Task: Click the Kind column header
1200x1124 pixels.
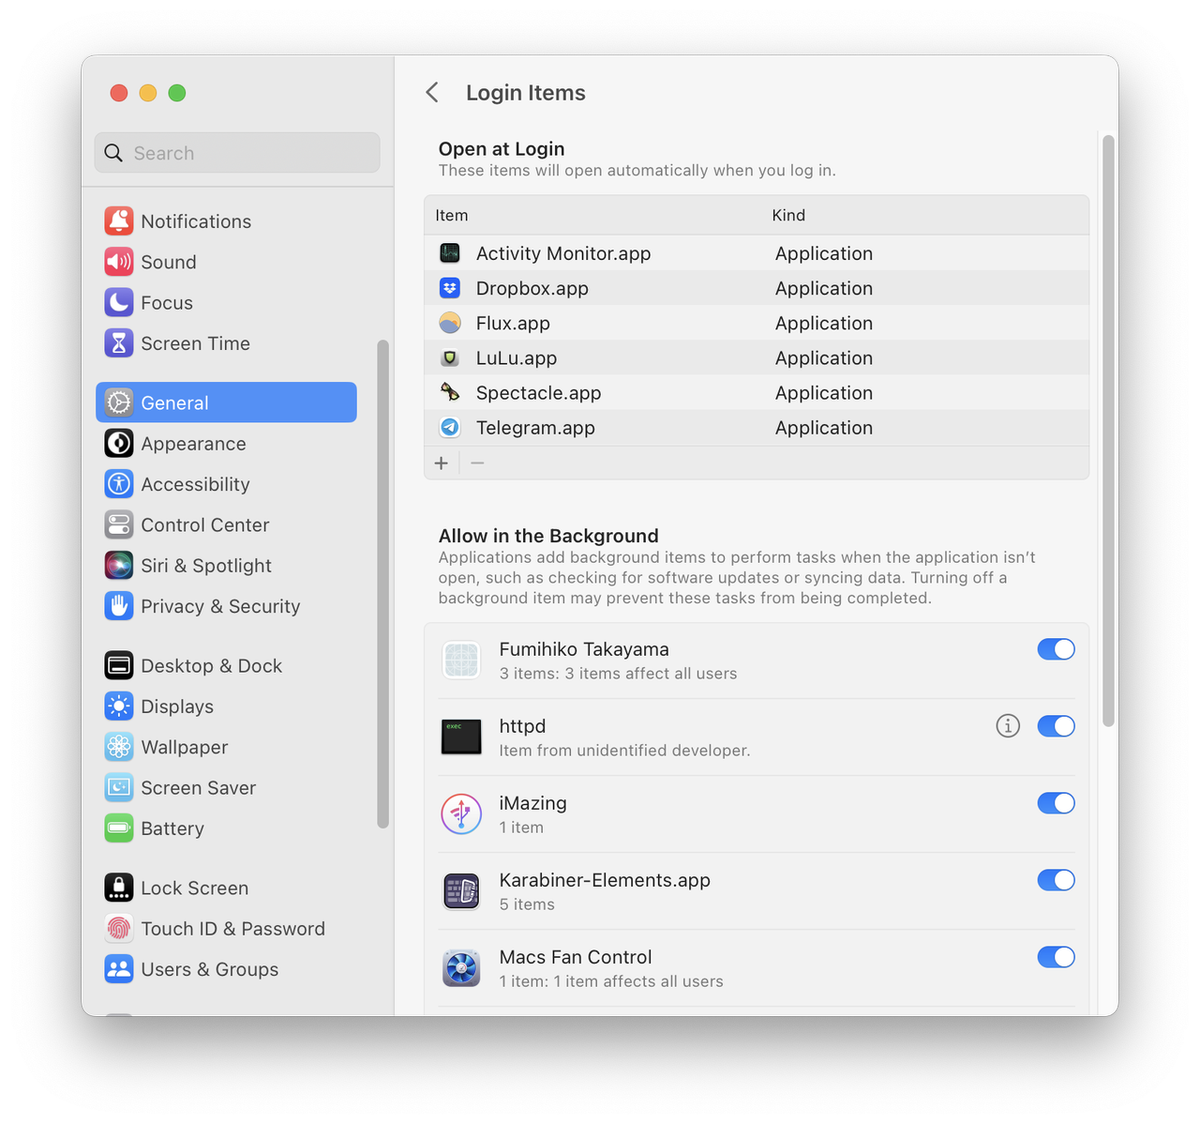Action: click(788, 215)
